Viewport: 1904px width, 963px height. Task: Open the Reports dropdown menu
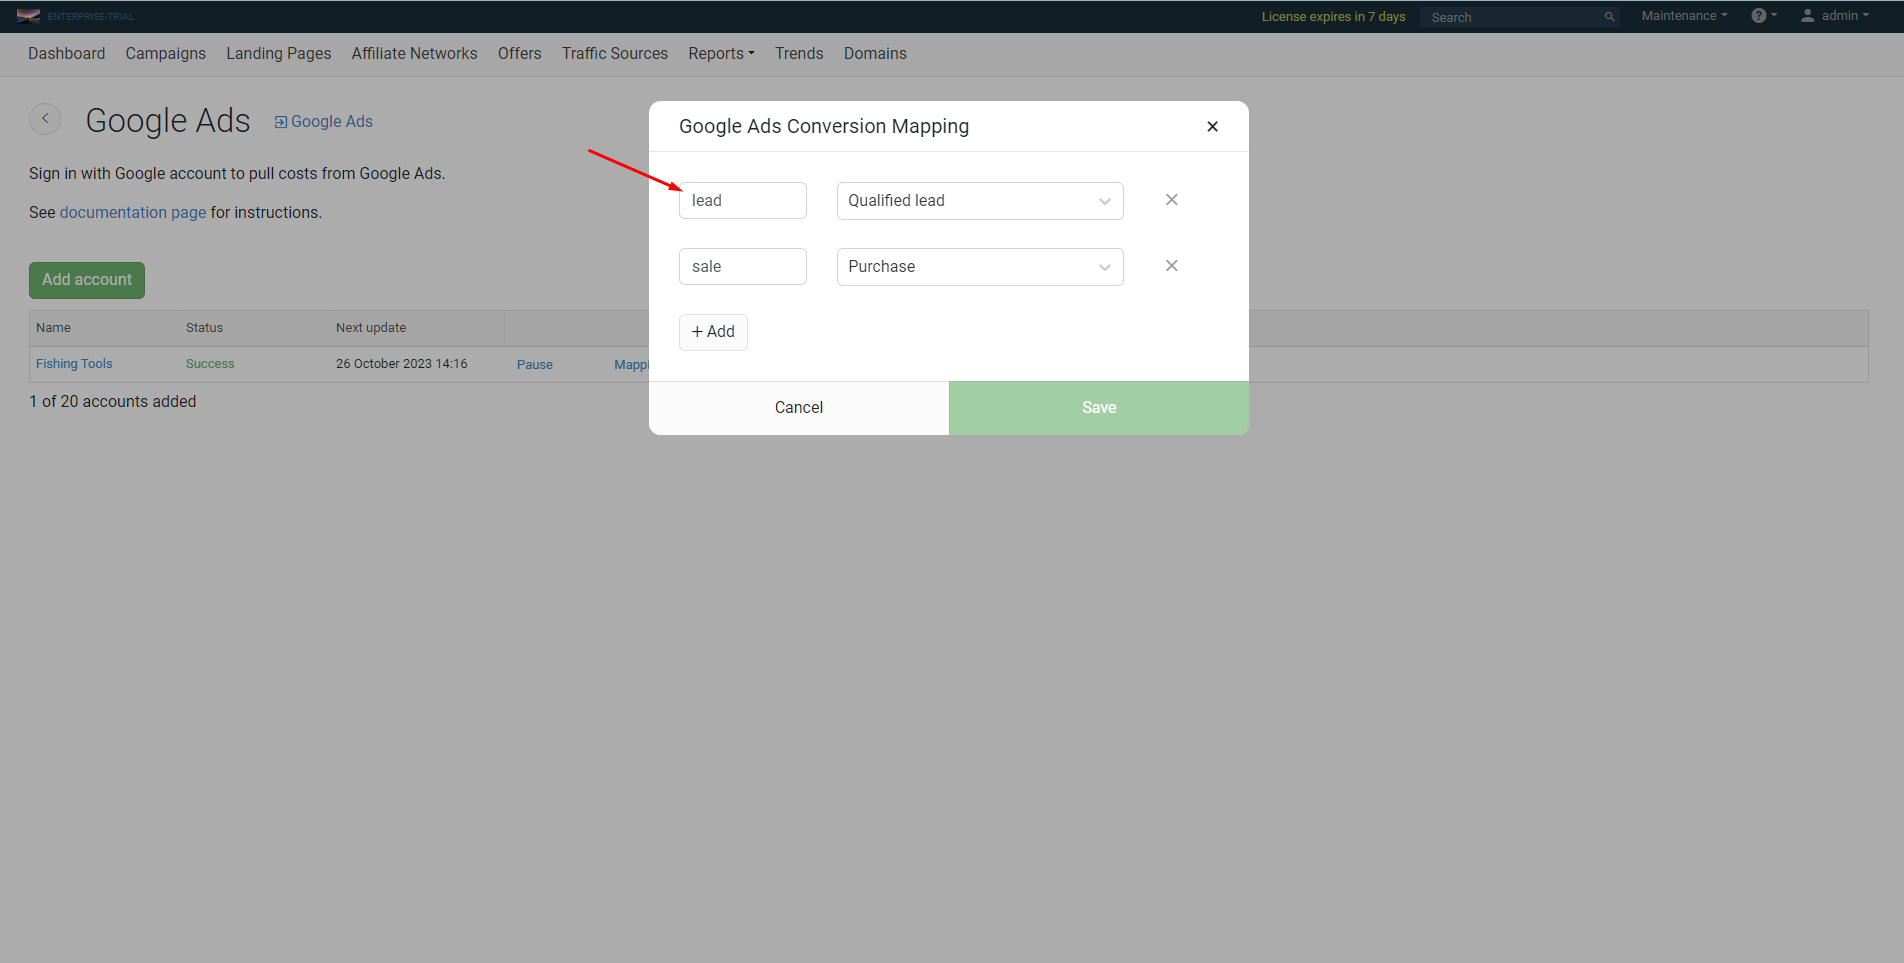tap(721, 54)
